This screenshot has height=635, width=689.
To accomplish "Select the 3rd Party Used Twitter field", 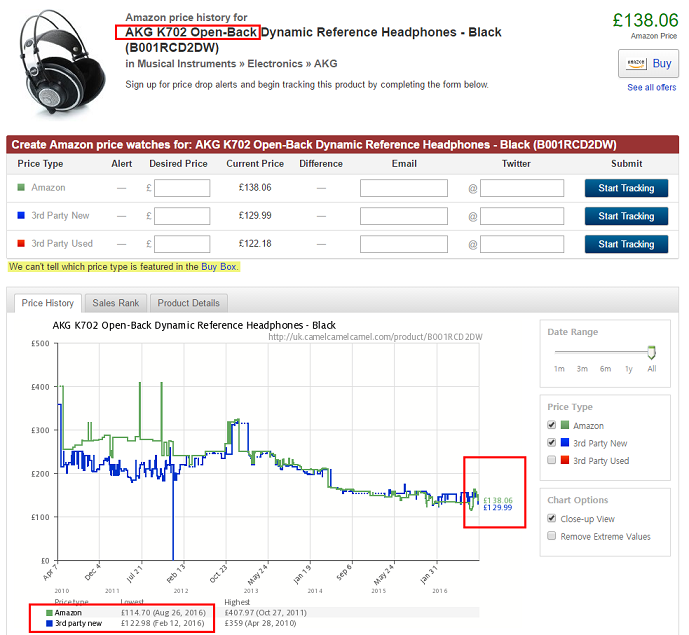I will (x=523, y=244).
